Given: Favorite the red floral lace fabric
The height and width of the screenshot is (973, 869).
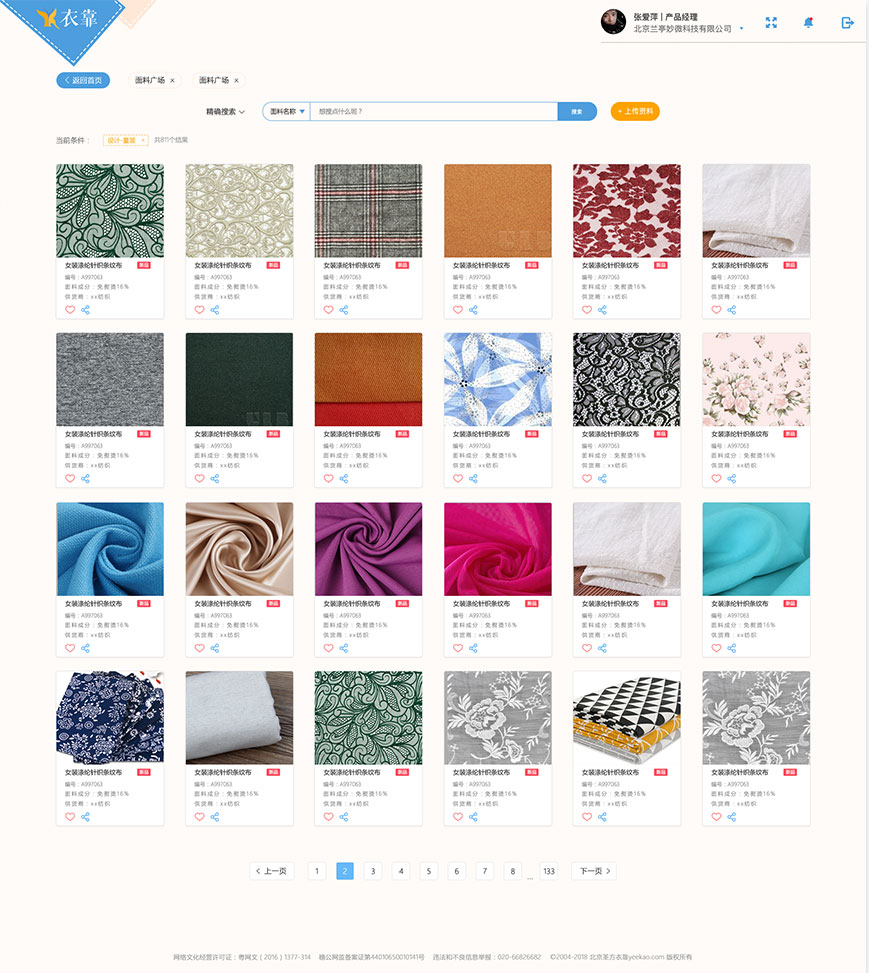Looking at the screenshot, I should pyautogui.click(x=587, y=310).
